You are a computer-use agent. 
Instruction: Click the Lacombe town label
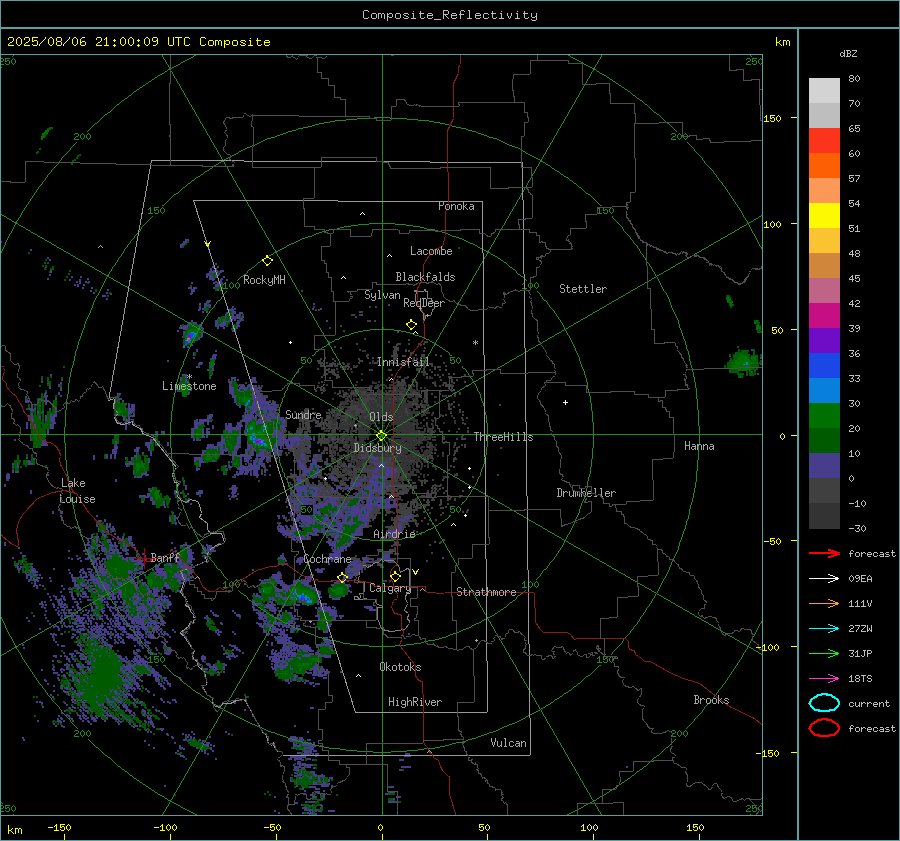[431, 251]
